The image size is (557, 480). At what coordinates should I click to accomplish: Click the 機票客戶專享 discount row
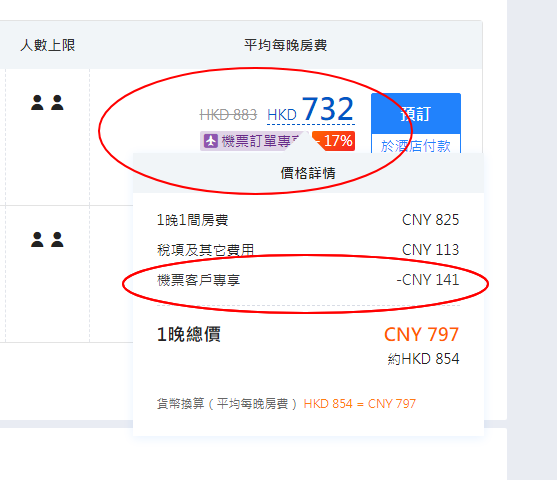tap(308, 280)
